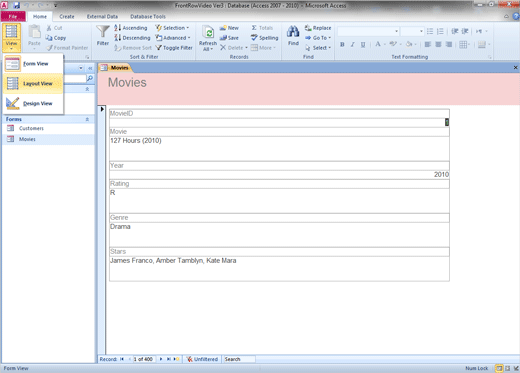Open the Selection filter dropdown
The image size is (520, 373).
[x=172, y=28]
